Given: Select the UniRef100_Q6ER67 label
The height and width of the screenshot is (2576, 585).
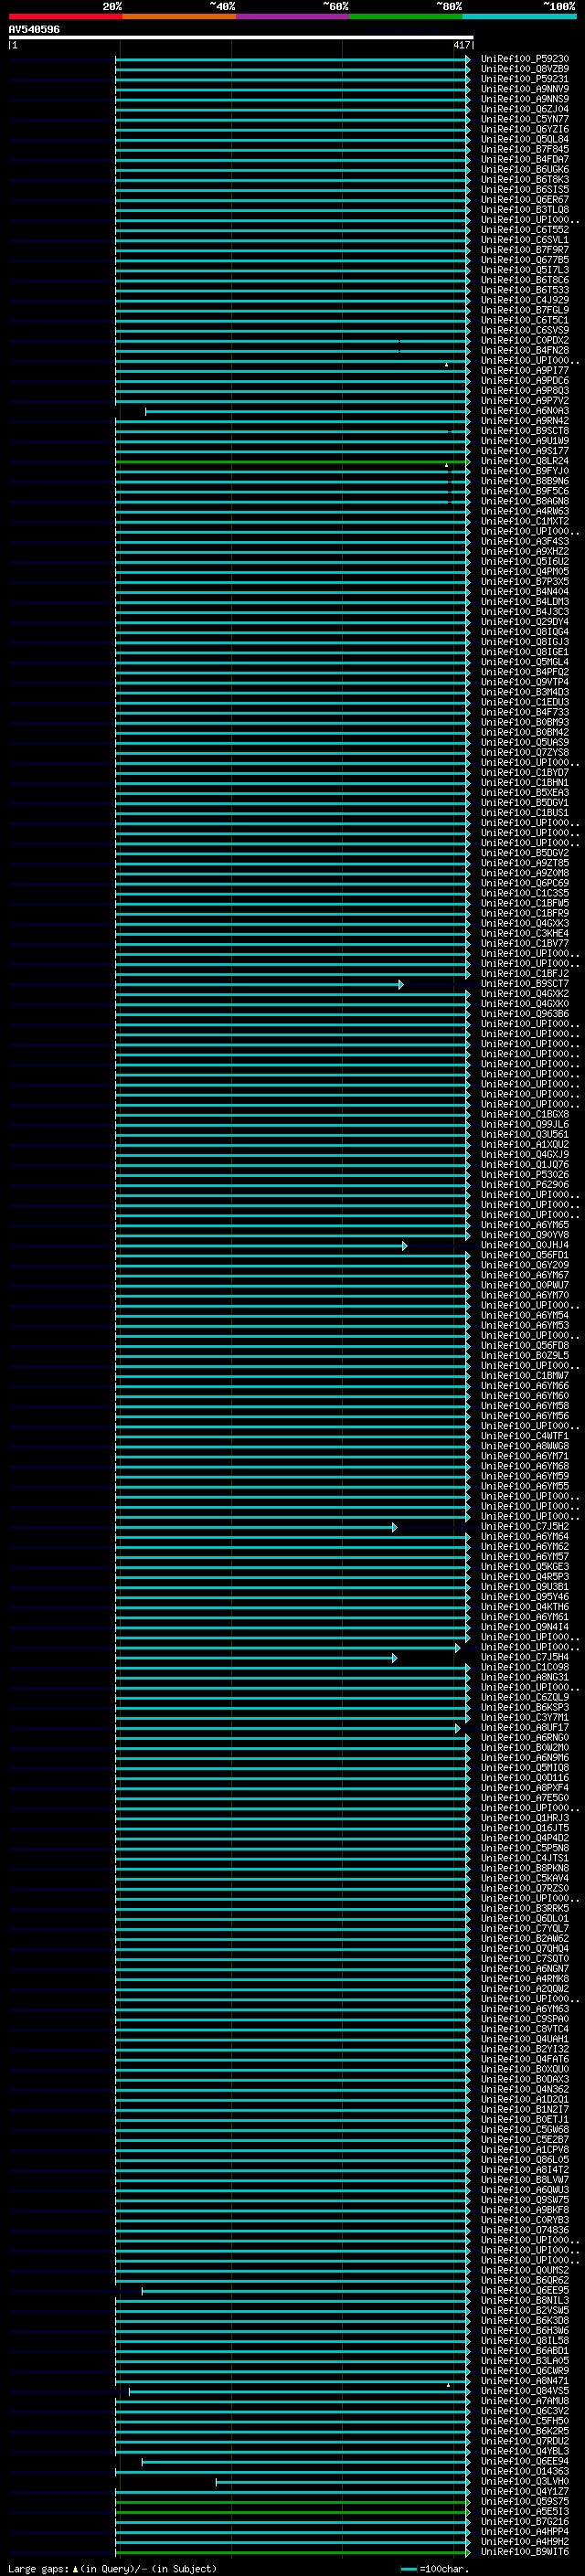Looking at the screenshot, I should point(524,199).
